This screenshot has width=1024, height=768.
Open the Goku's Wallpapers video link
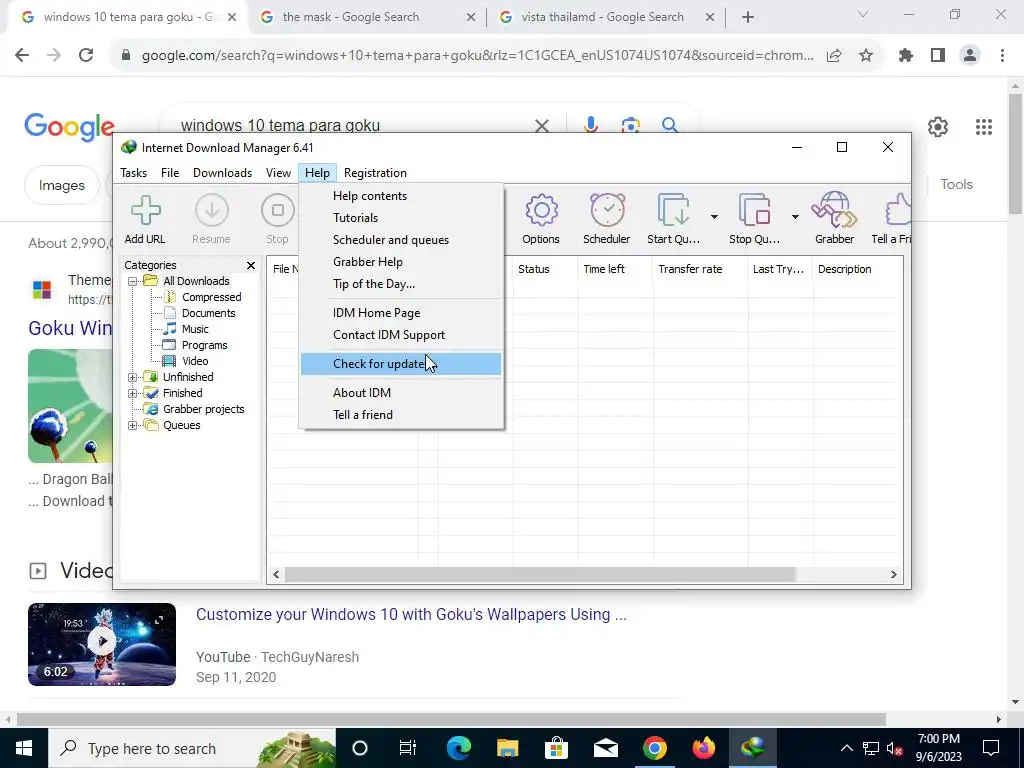coord(411,615)
